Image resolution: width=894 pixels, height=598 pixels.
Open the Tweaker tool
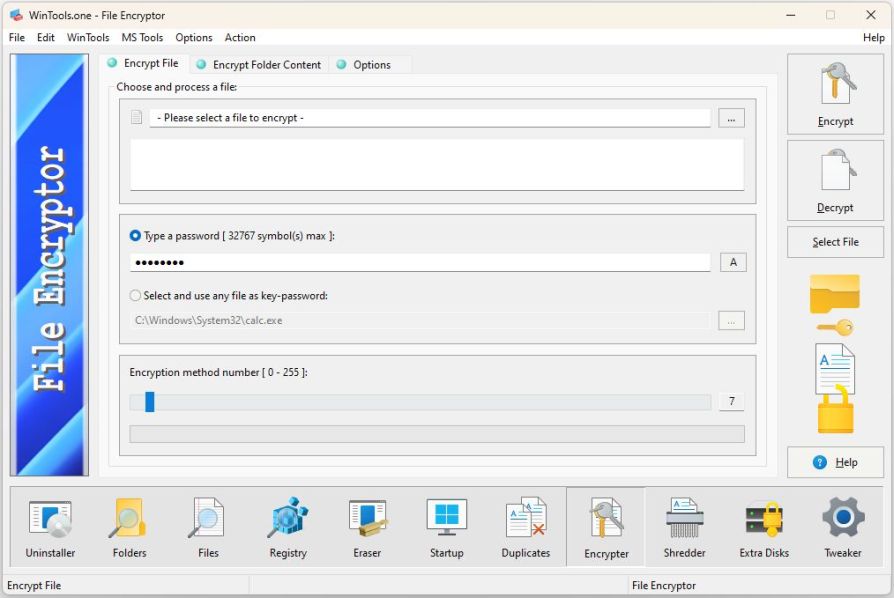click(x=843, y=527)
